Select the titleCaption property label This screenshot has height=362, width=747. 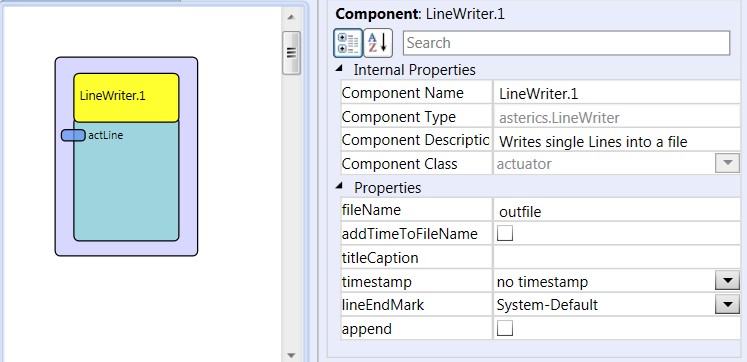point(380,258)
